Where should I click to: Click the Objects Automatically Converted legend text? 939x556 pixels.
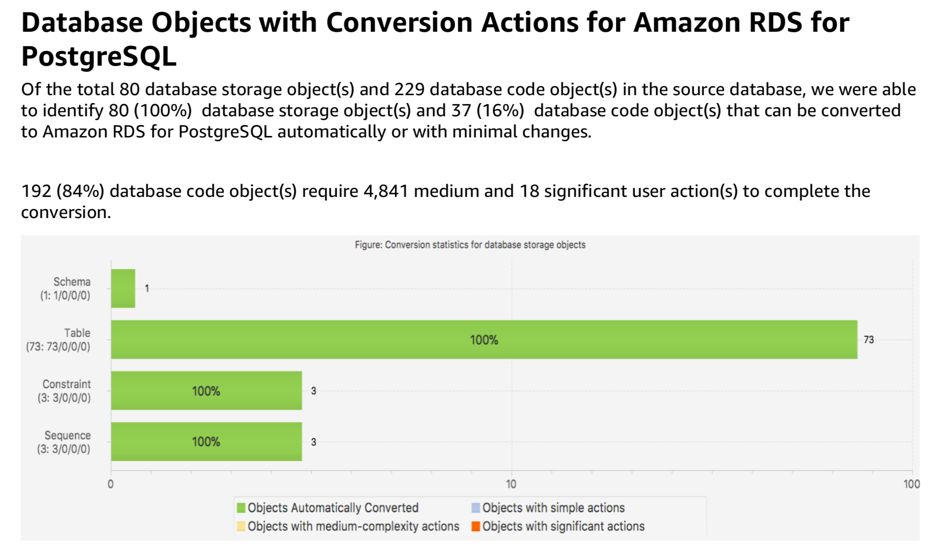point(333,508)
